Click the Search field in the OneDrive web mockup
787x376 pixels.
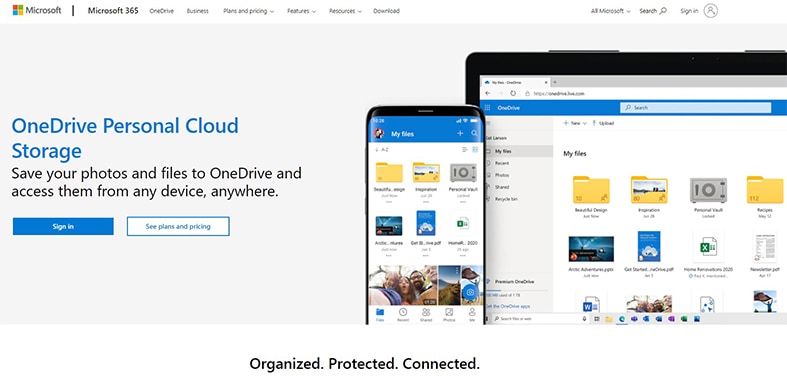tap(696, 107)
